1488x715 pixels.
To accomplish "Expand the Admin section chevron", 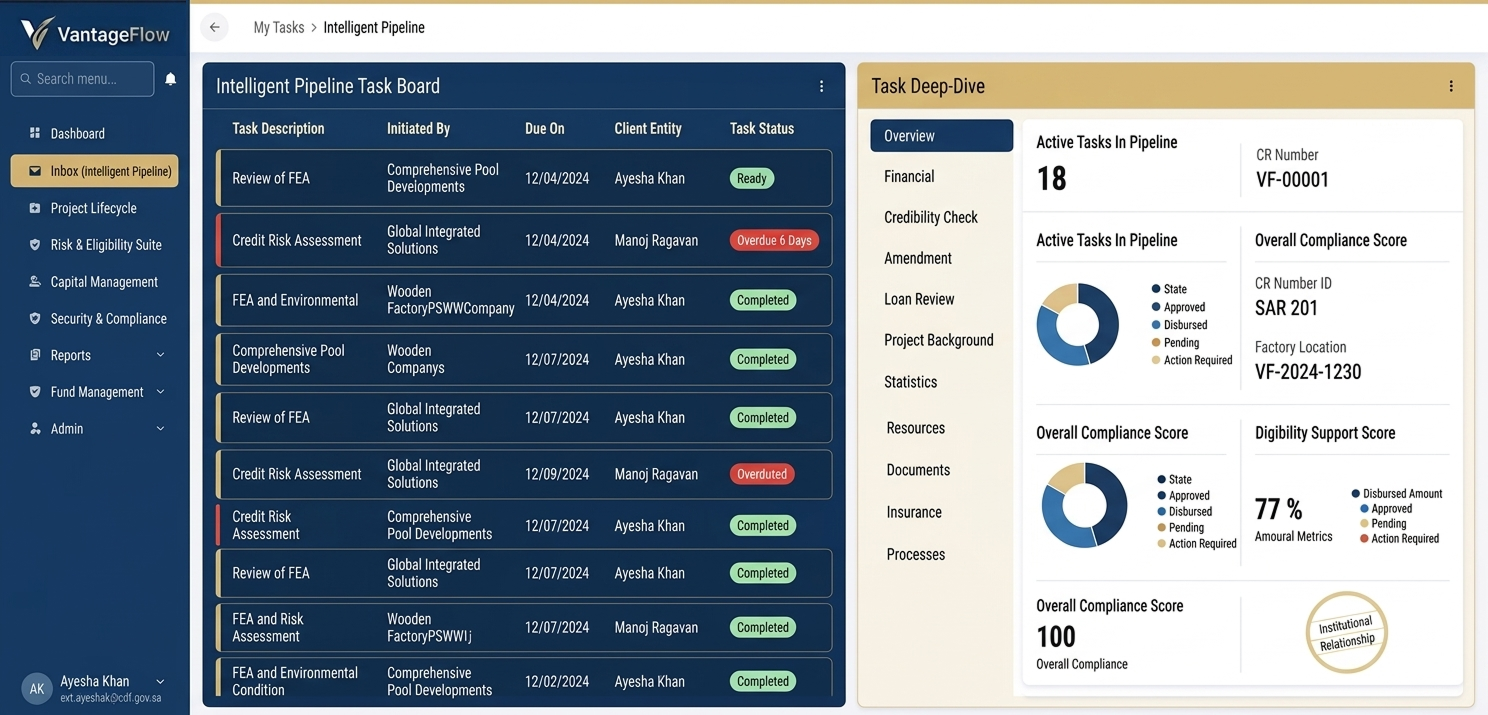I will pos(160,429).
